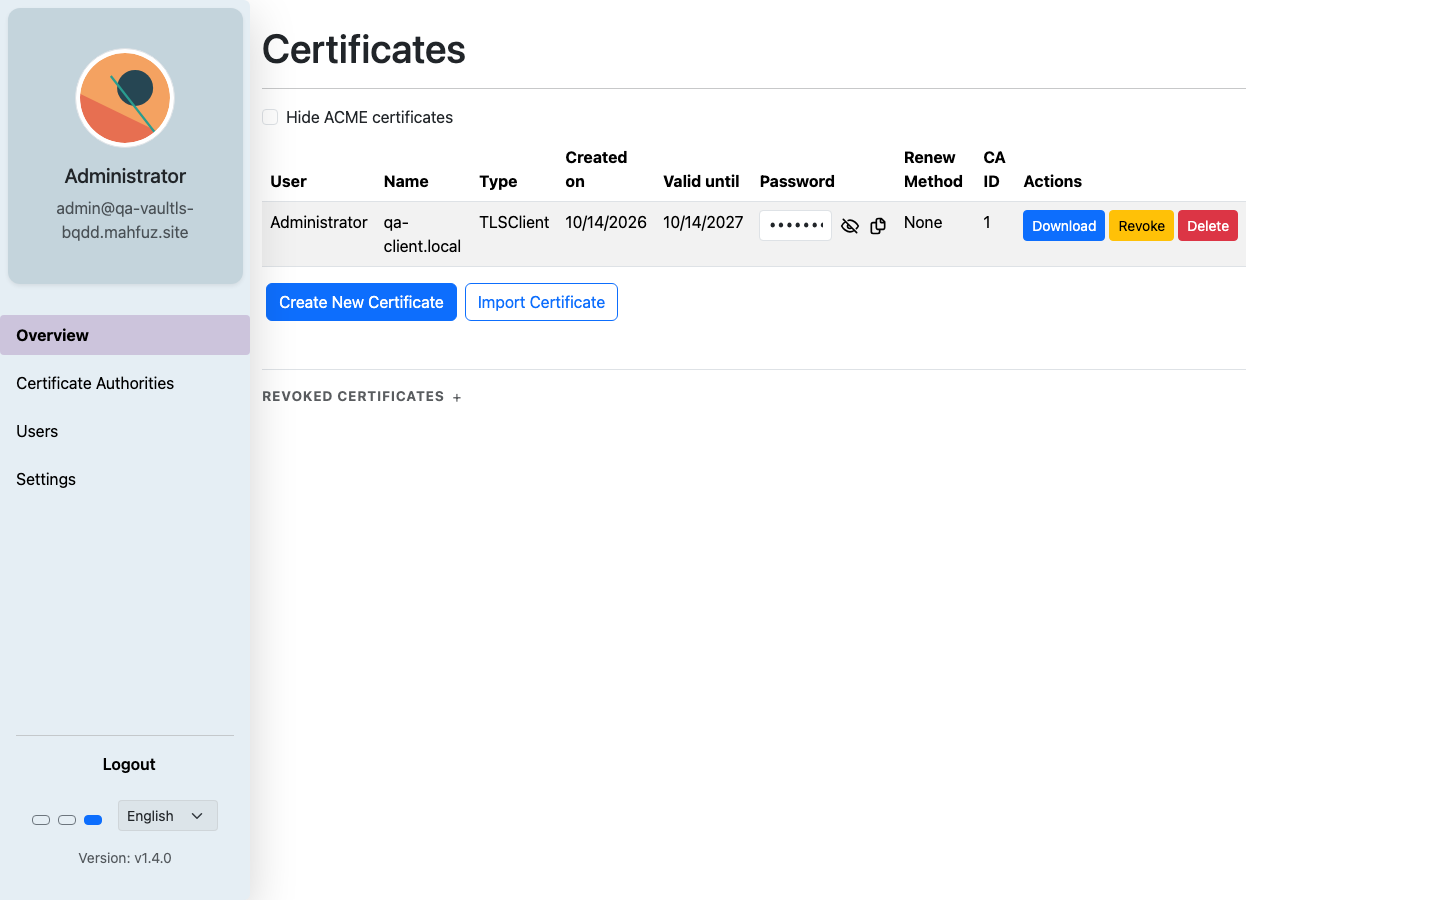The height and width of the screenshot is (900, 1440).
Task: Delete the qa-client.local certificate
Action: pyautogui.click(x=1208, y=226)
